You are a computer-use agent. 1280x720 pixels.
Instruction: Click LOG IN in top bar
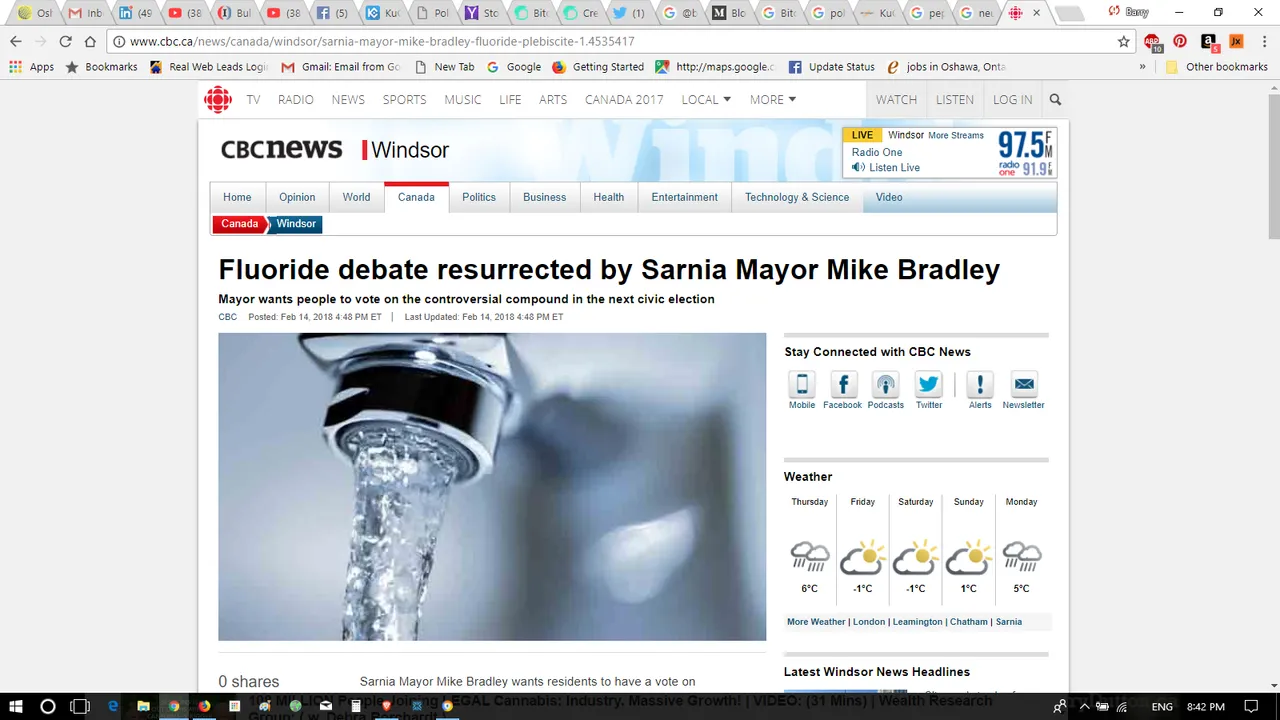pos(1012,99)
